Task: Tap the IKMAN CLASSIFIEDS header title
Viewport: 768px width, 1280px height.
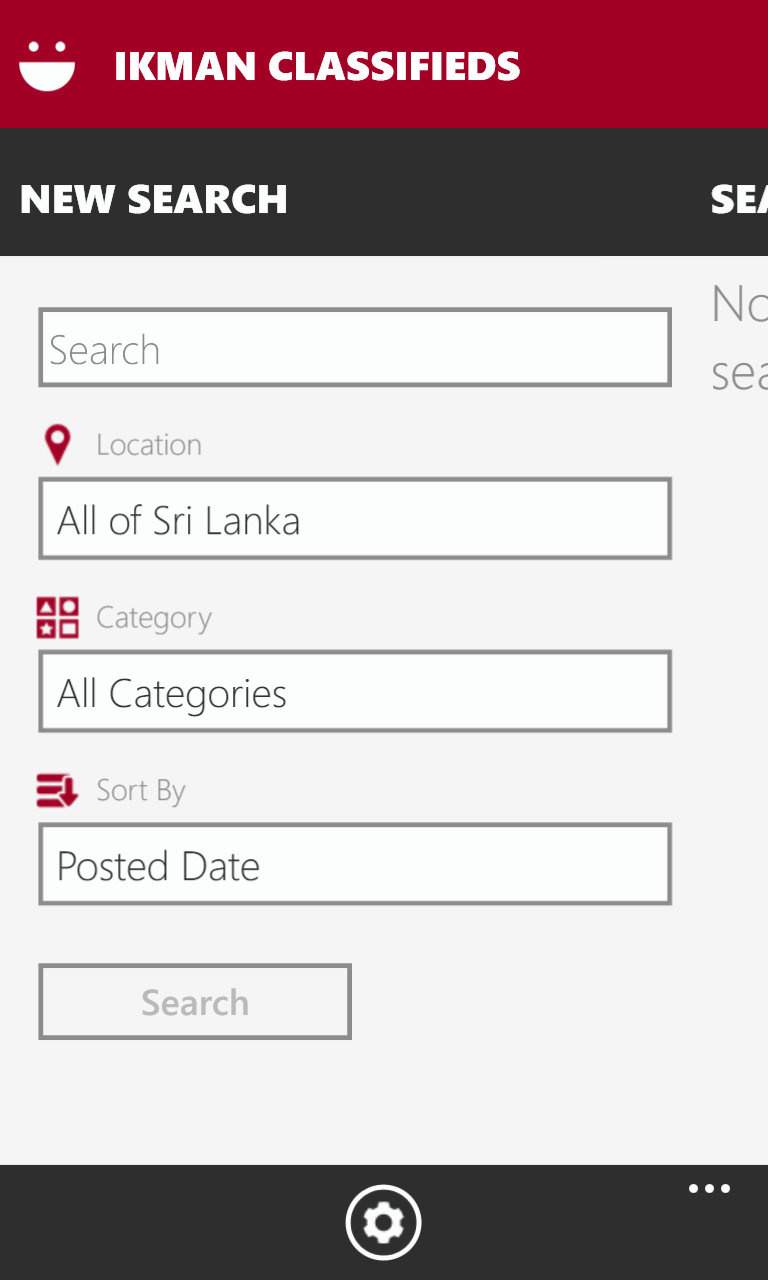Action: pyautogui.click(x=317, y=66)
